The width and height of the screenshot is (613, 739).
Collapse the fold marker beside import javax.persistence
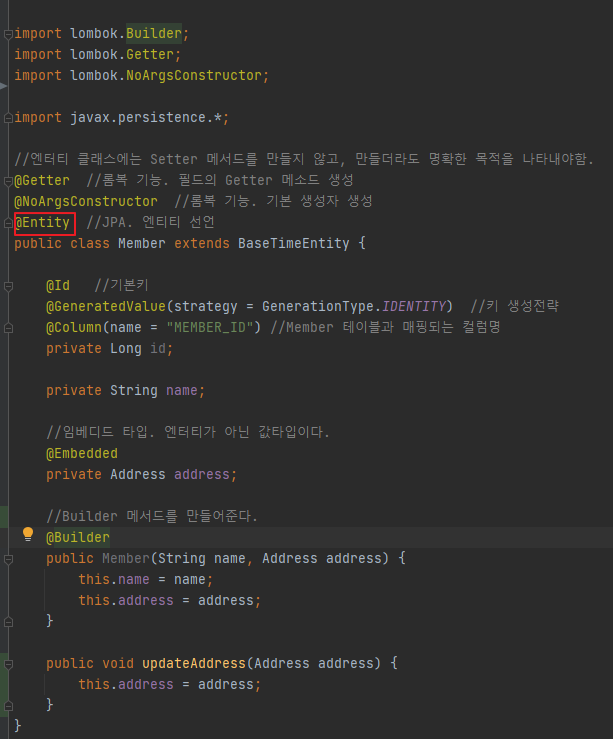pyautogui.click(x=8, y=118)
